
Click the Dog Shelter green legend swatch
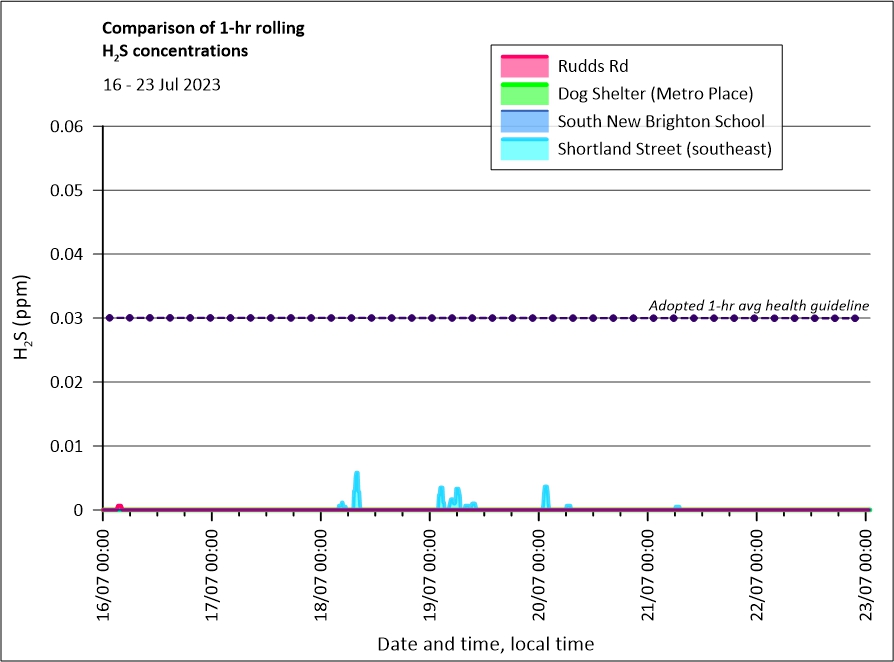[524, 93]
